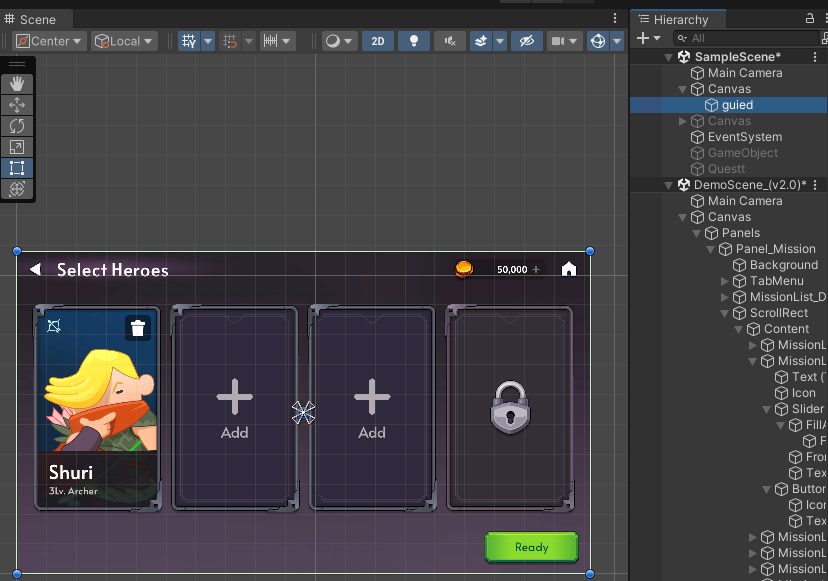Open scene effects dropdown arrow
The image size is (828, 581).
coord(500,41)
